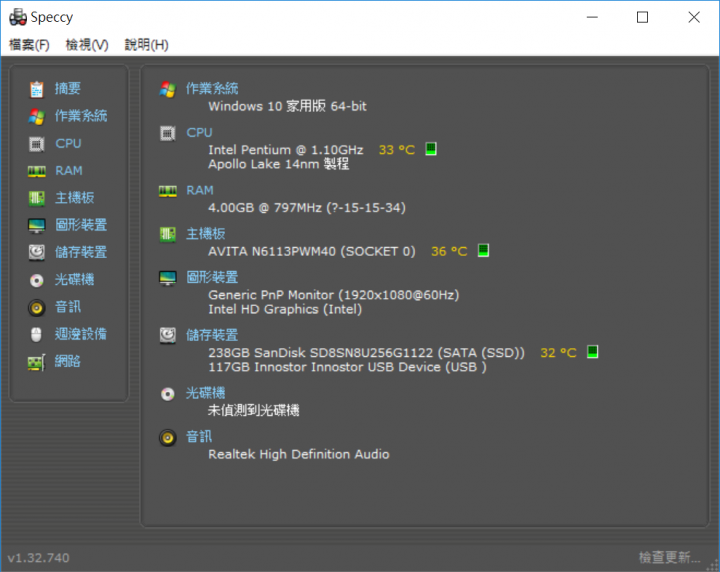The image size is (720, 572).
Task: Select 週邊設備 in the sidebar
Action: pos(81,334)
